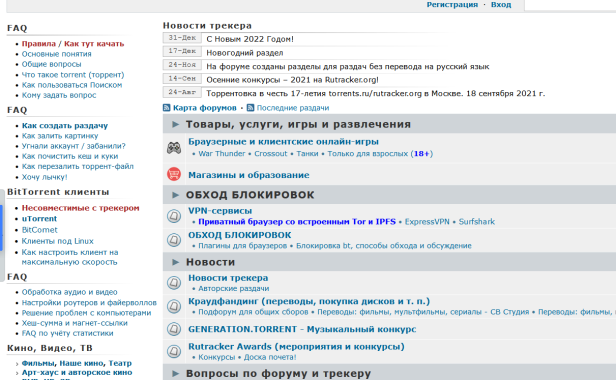Image resolution: width=616 pixels, height=380 pixels.
Task: Open news Торрентовка в честь 17-летия
Action: [376, 94]
